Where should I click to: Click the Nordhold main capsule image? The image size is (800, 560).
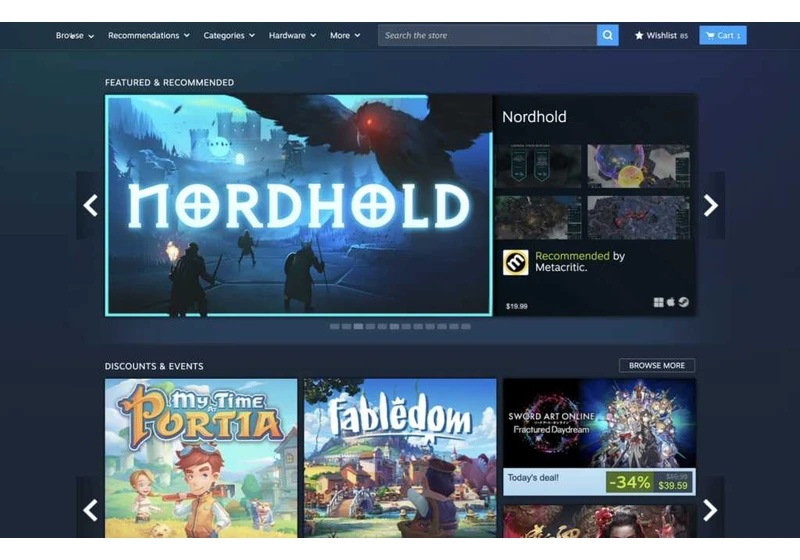298,206
